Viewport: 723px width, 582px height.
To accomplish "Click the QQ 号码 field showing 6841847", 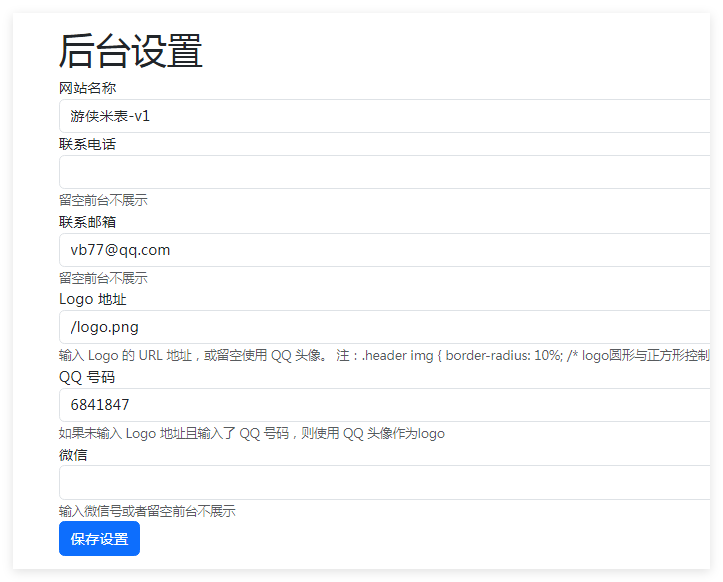I will point(385,405).
